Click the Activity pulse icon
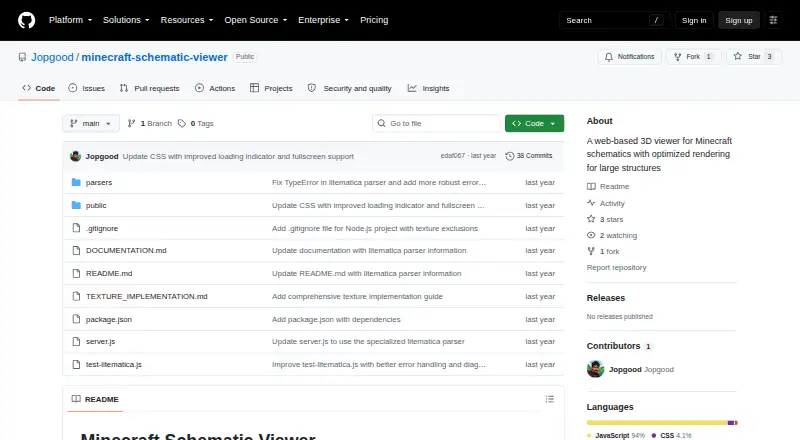This screenshot has height=440, width=800. 591,203
